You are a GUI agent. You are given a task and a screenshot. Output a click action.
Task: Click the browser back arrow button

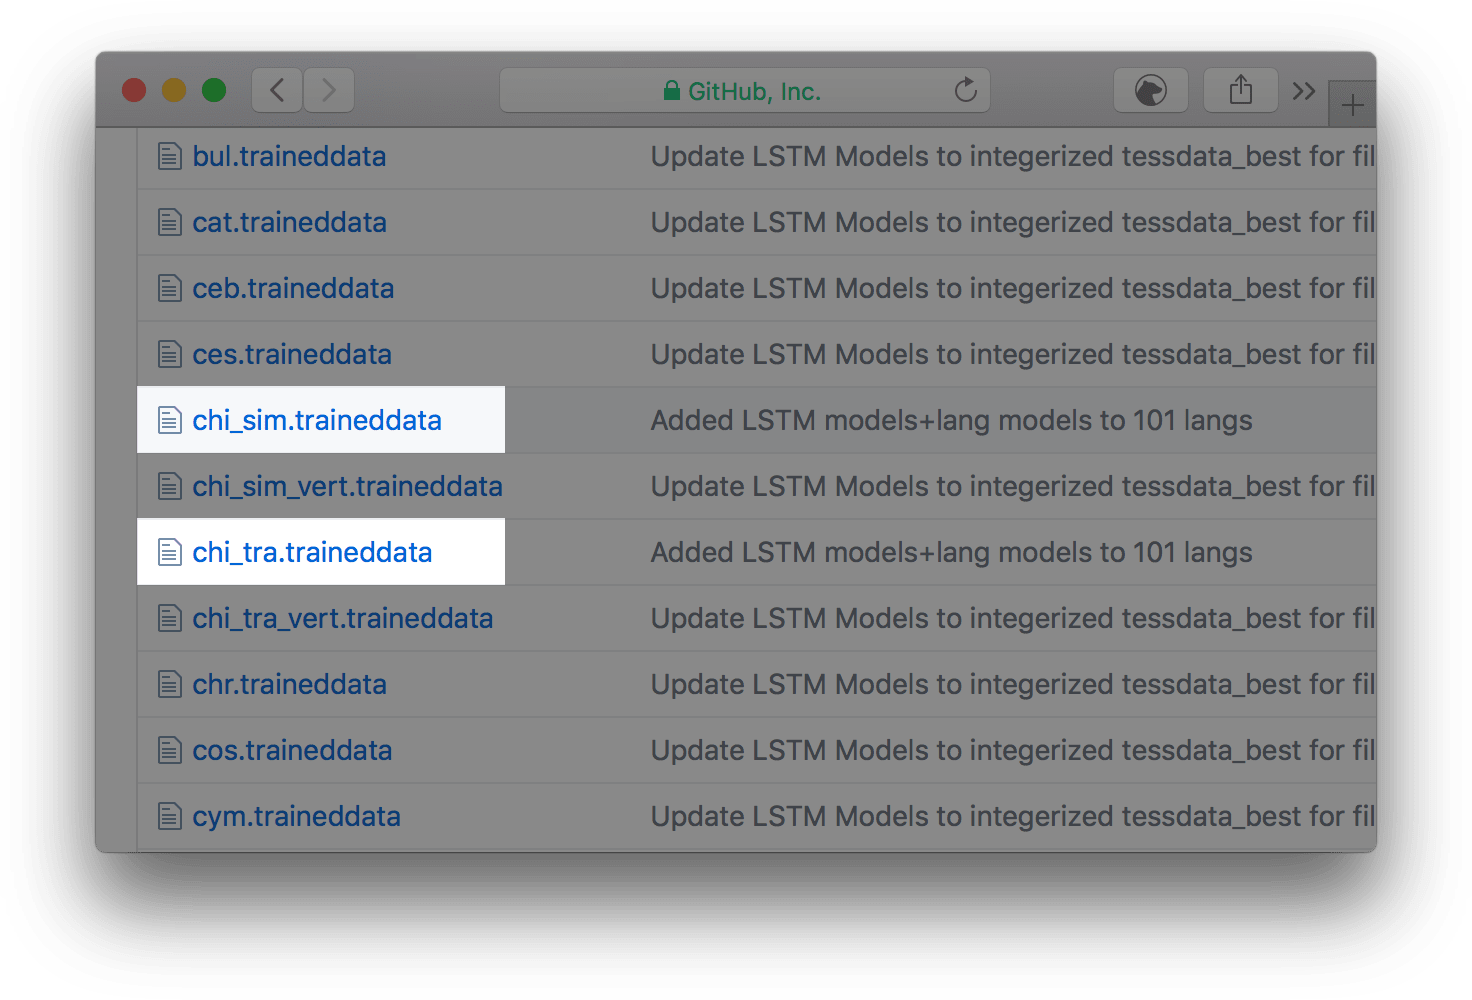point(277,91)
